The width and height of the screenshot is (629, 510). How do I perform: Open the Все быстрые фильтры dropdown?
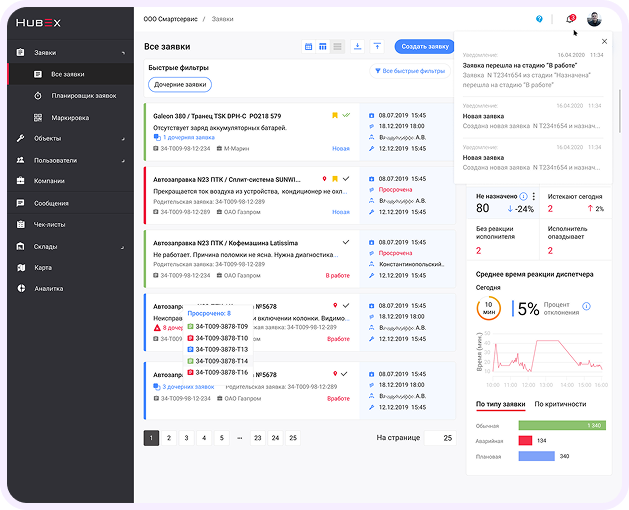409,71
